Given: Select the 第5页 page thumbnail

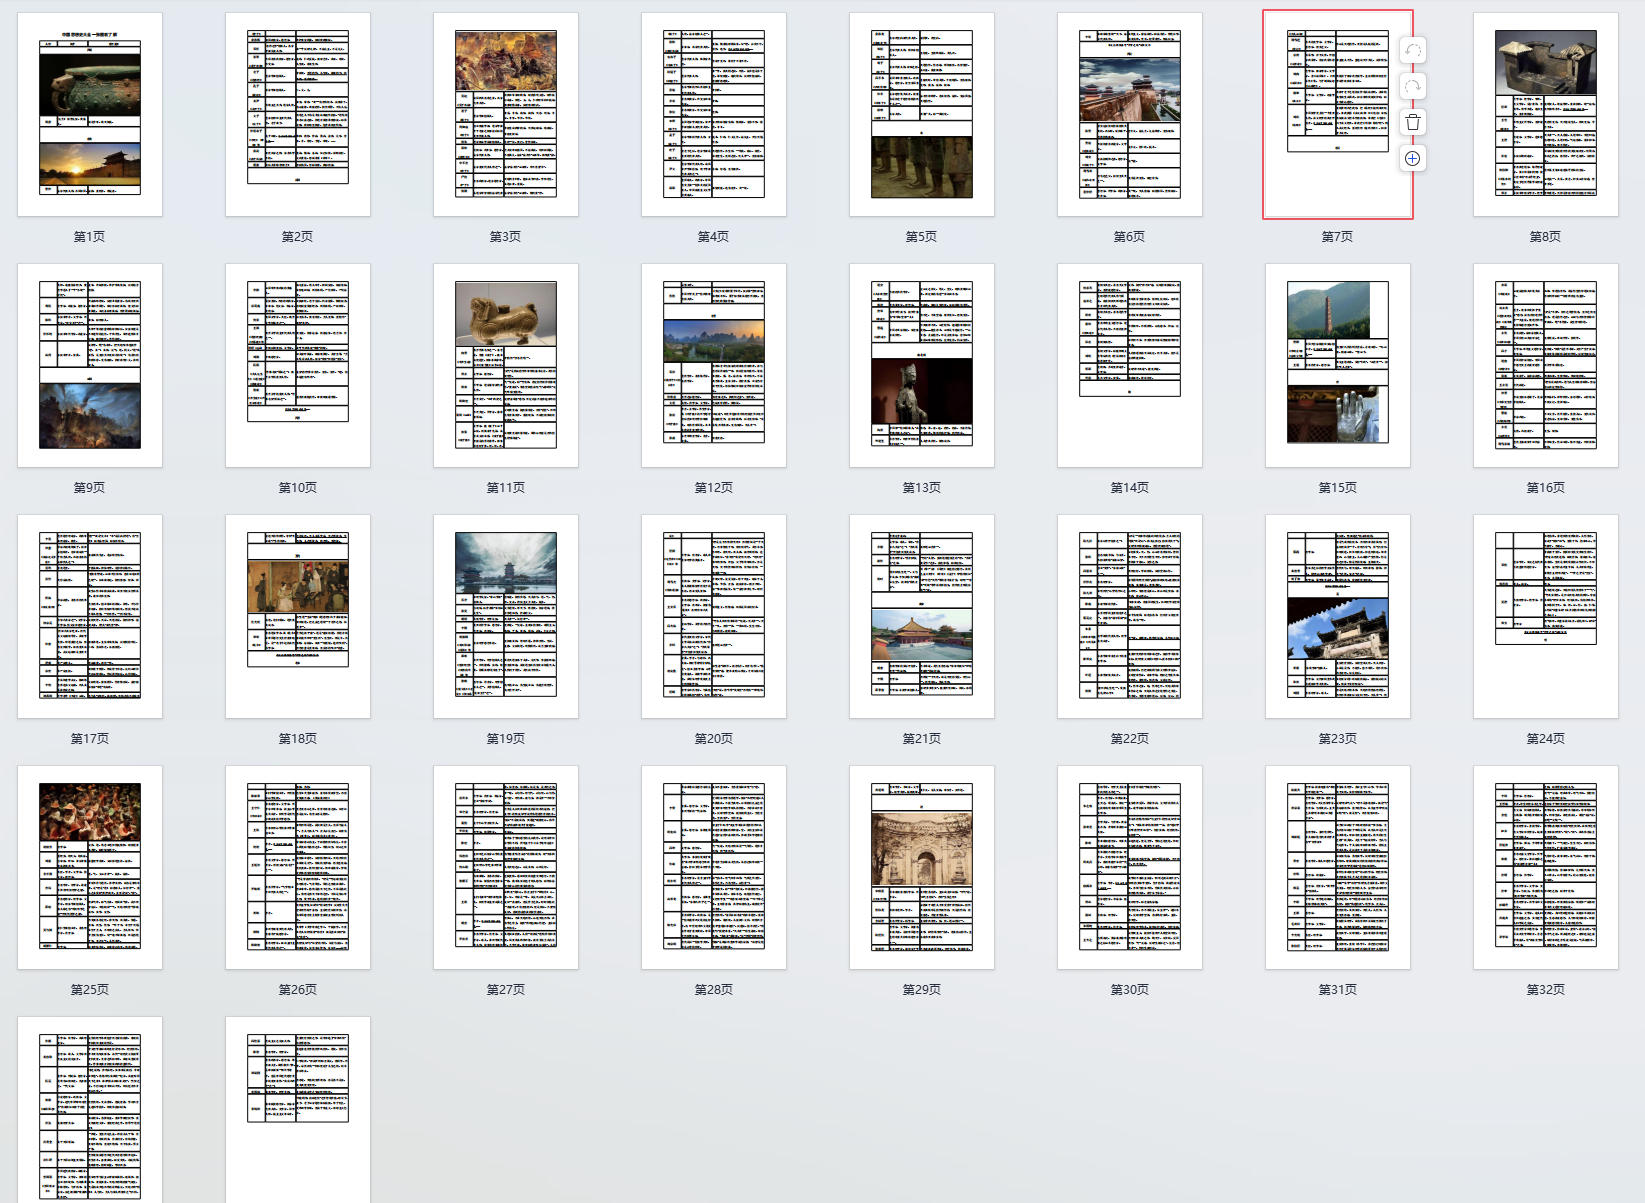Looking at the screenshot, I should (x=921, y=114).
